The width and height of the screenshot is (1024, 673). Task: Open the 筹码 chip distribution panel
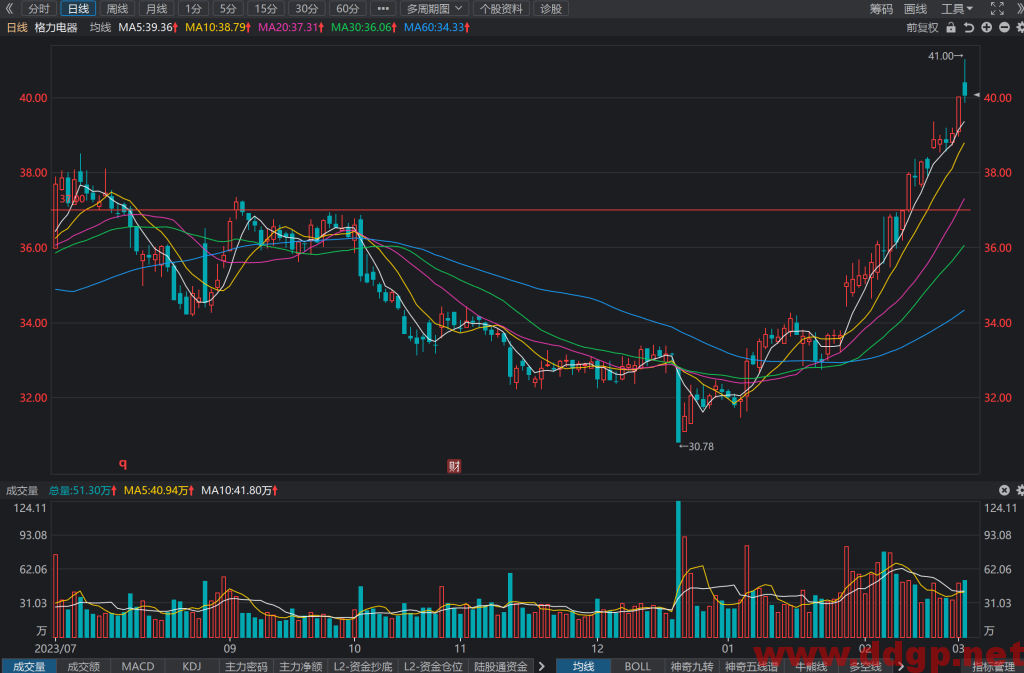pos(881,8)
